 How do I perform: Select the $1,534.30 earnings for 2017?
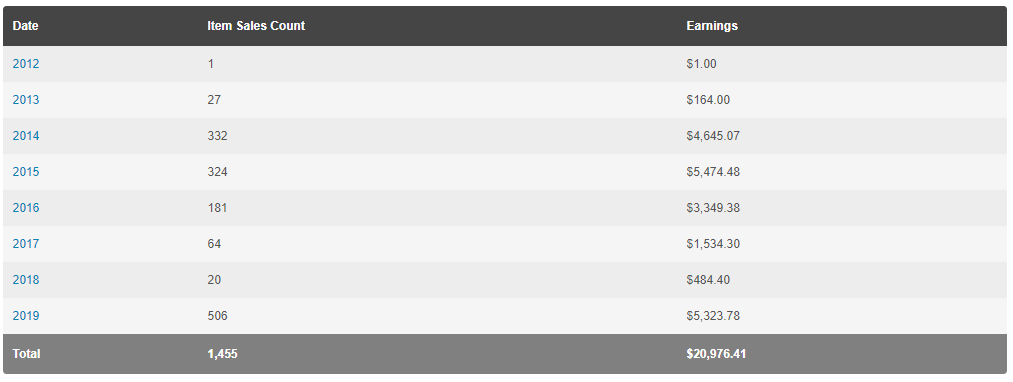tap(713, 244)
